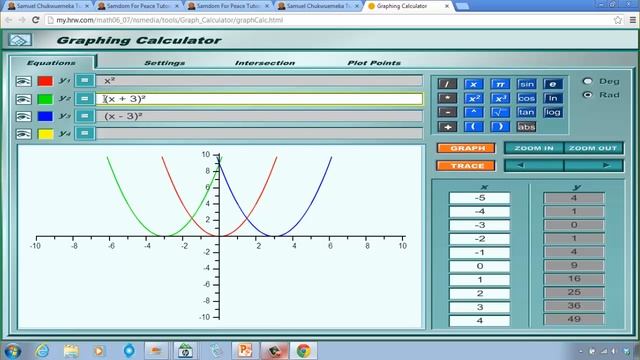Toggle visibility of the y1 graph
Viewport: 640px width, 360px height.
[23, 81]
